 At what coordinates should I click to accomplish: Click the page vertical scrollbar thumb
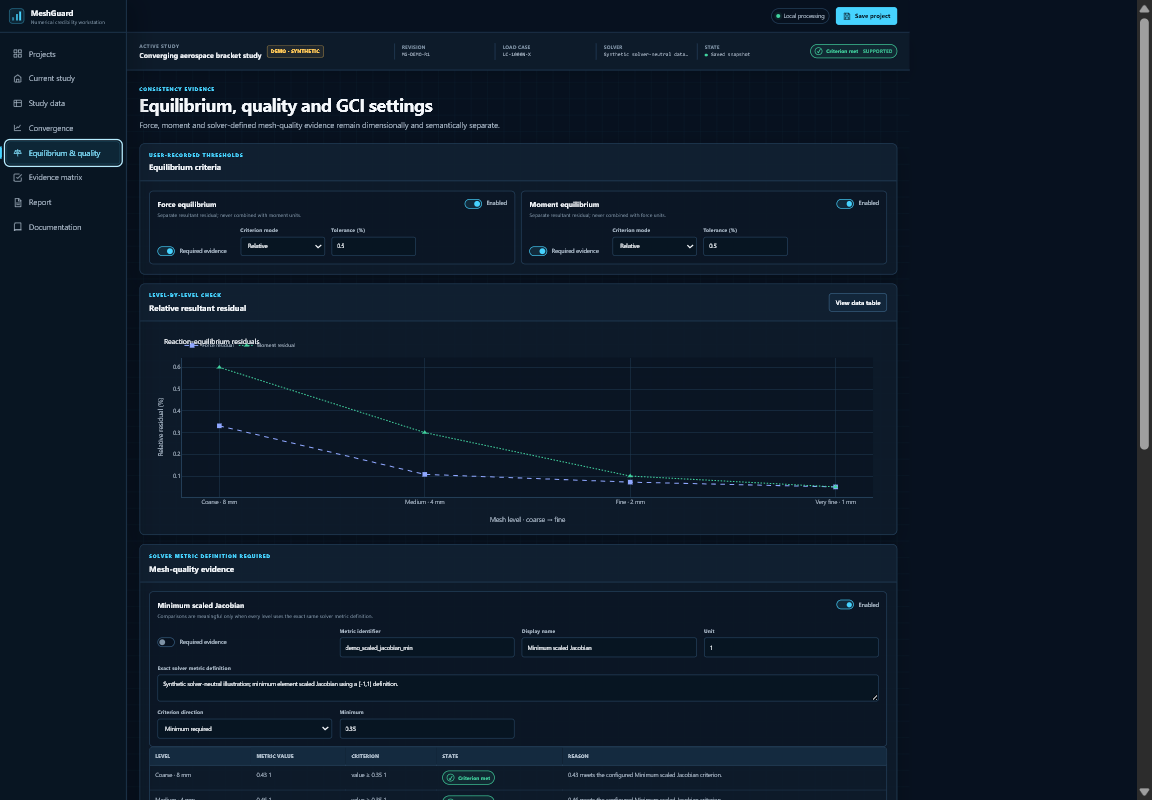[1144, 232]
